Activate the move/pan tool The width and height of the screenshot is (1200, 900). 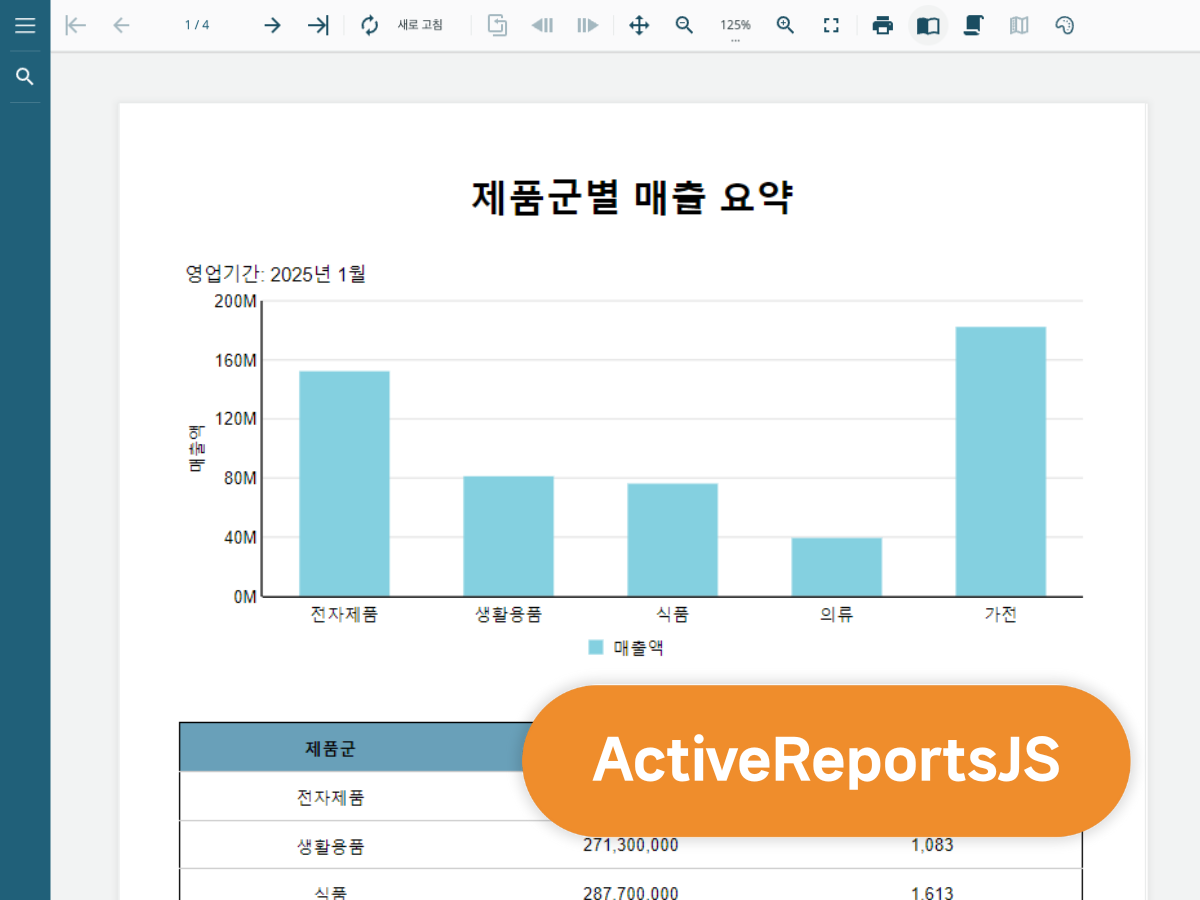click(639, 26)
